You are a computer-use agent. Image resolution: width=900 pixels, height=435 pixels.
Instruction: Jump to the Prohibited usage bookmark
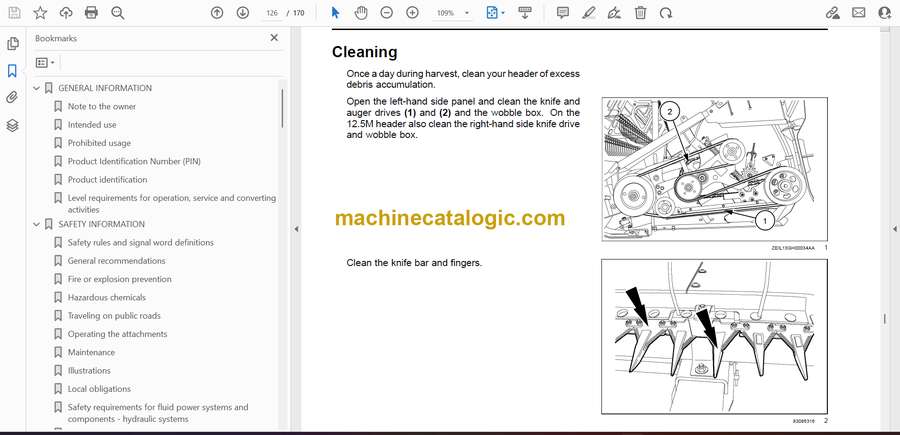click(99, 143)
